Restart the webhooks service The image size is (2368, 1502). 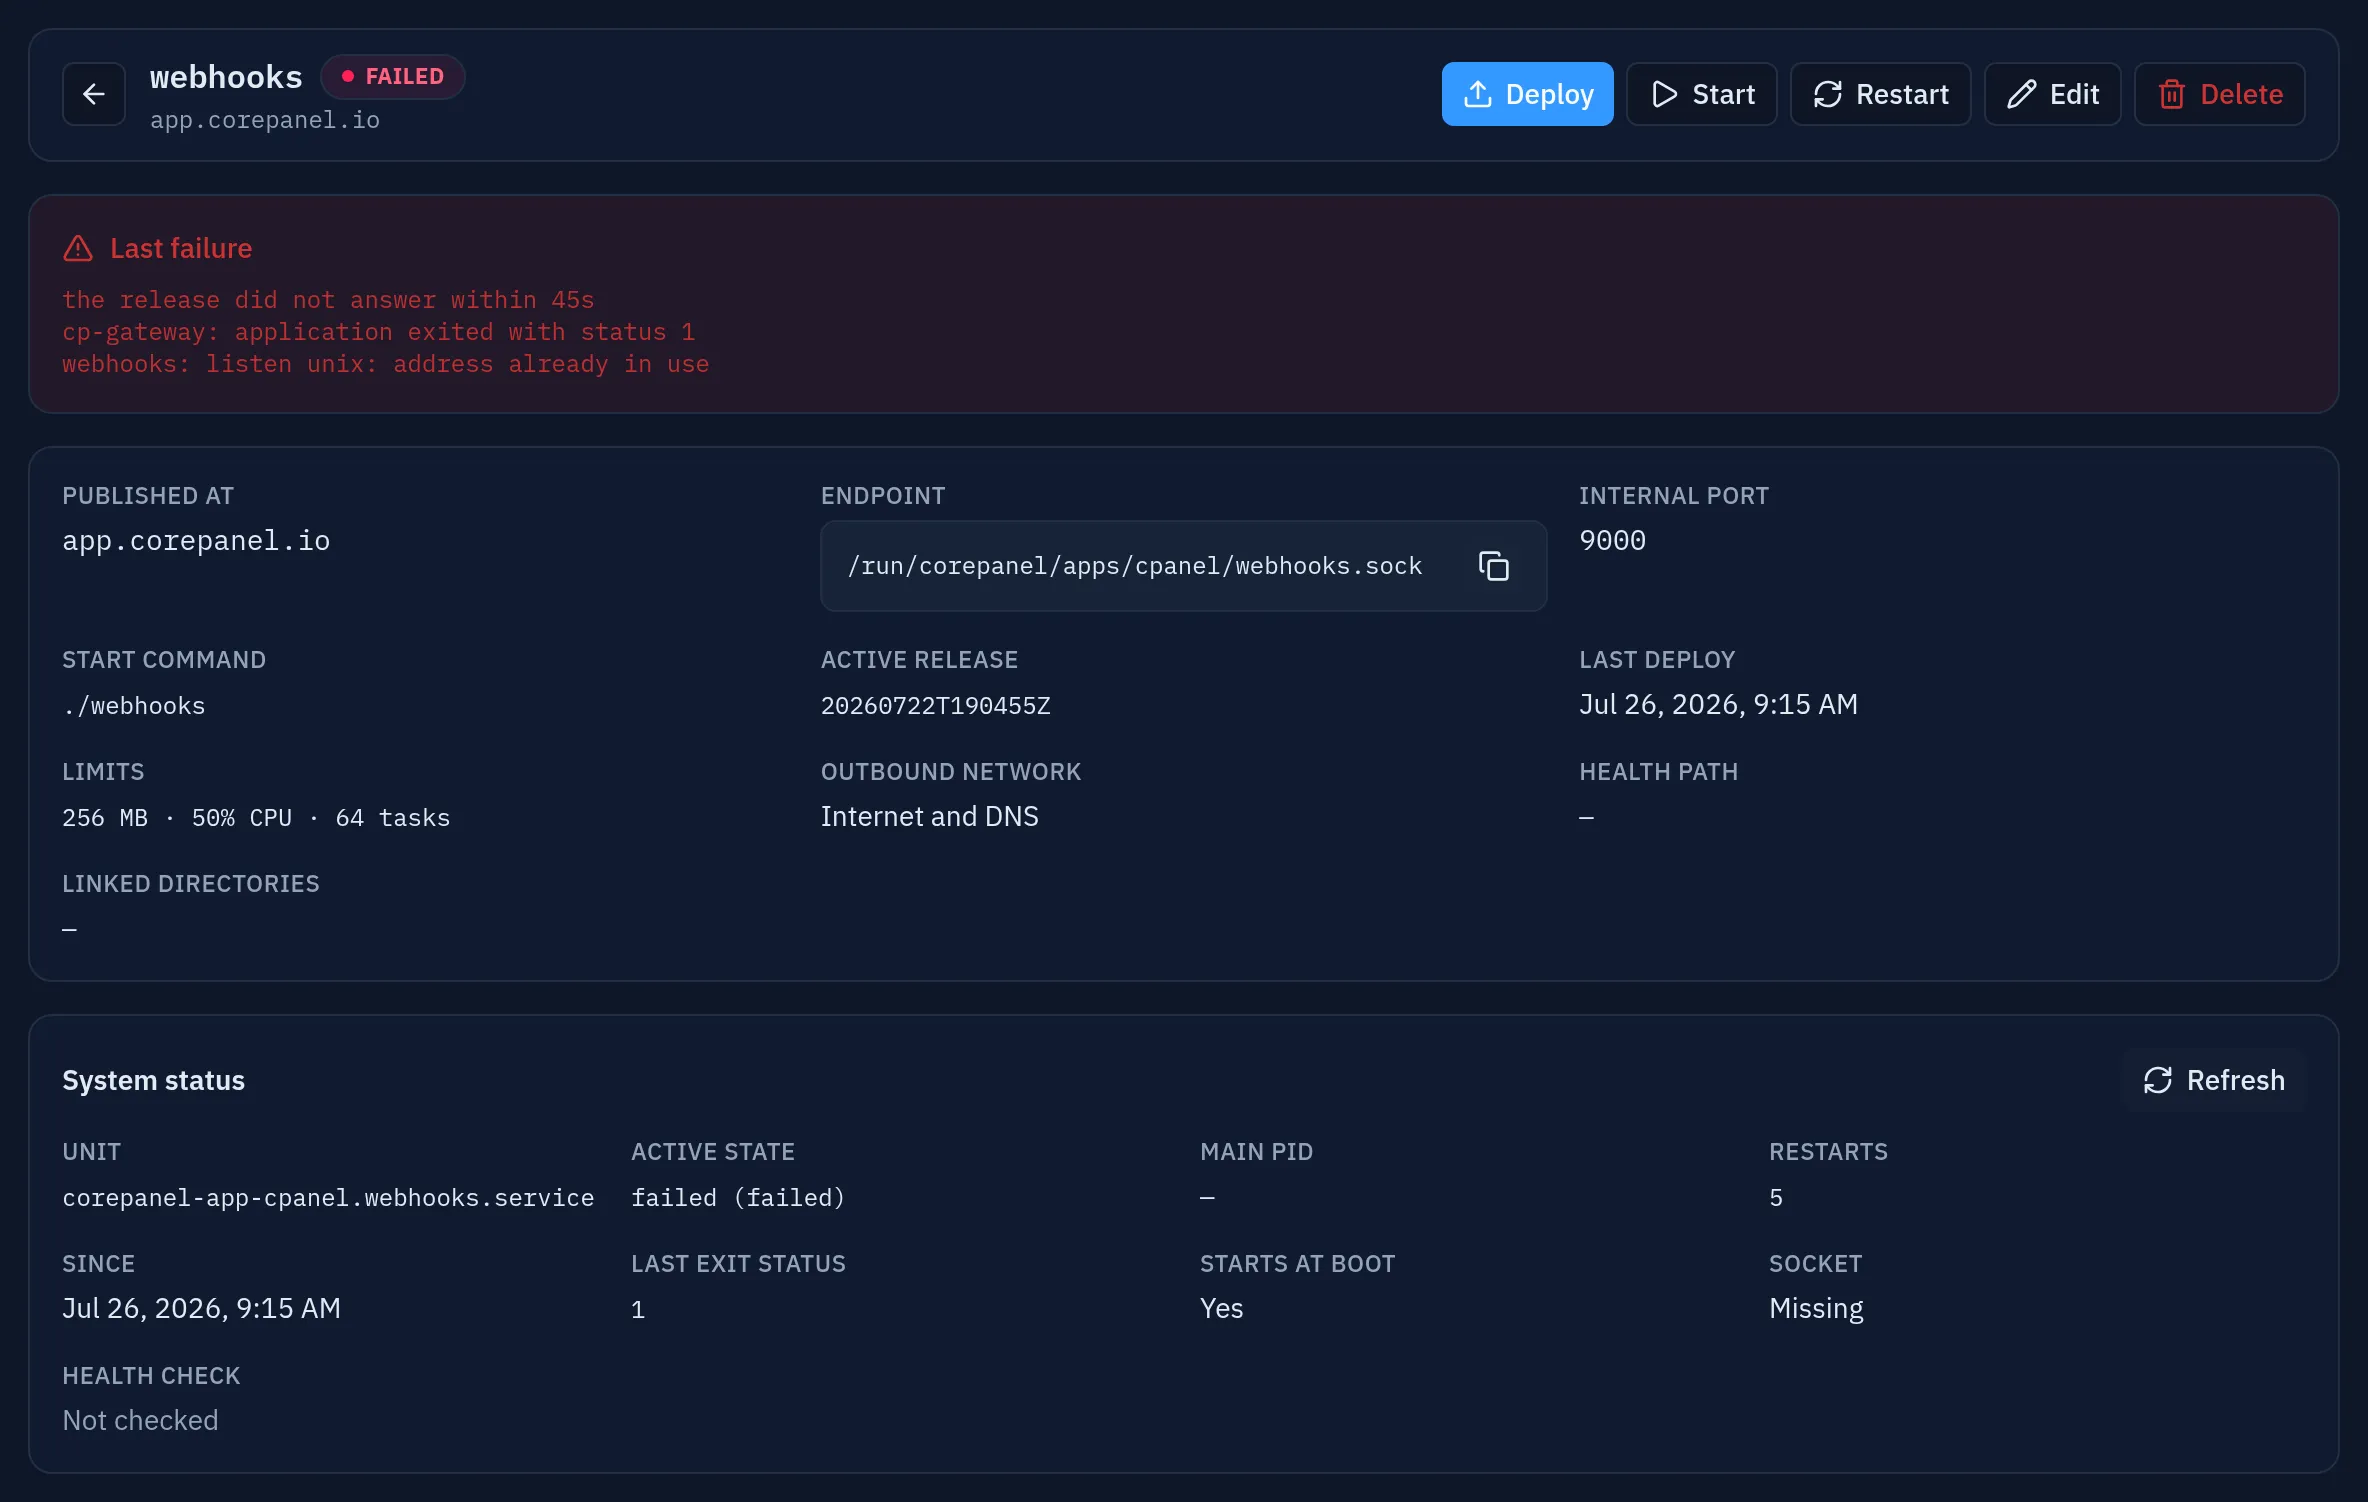point(1880,94)
